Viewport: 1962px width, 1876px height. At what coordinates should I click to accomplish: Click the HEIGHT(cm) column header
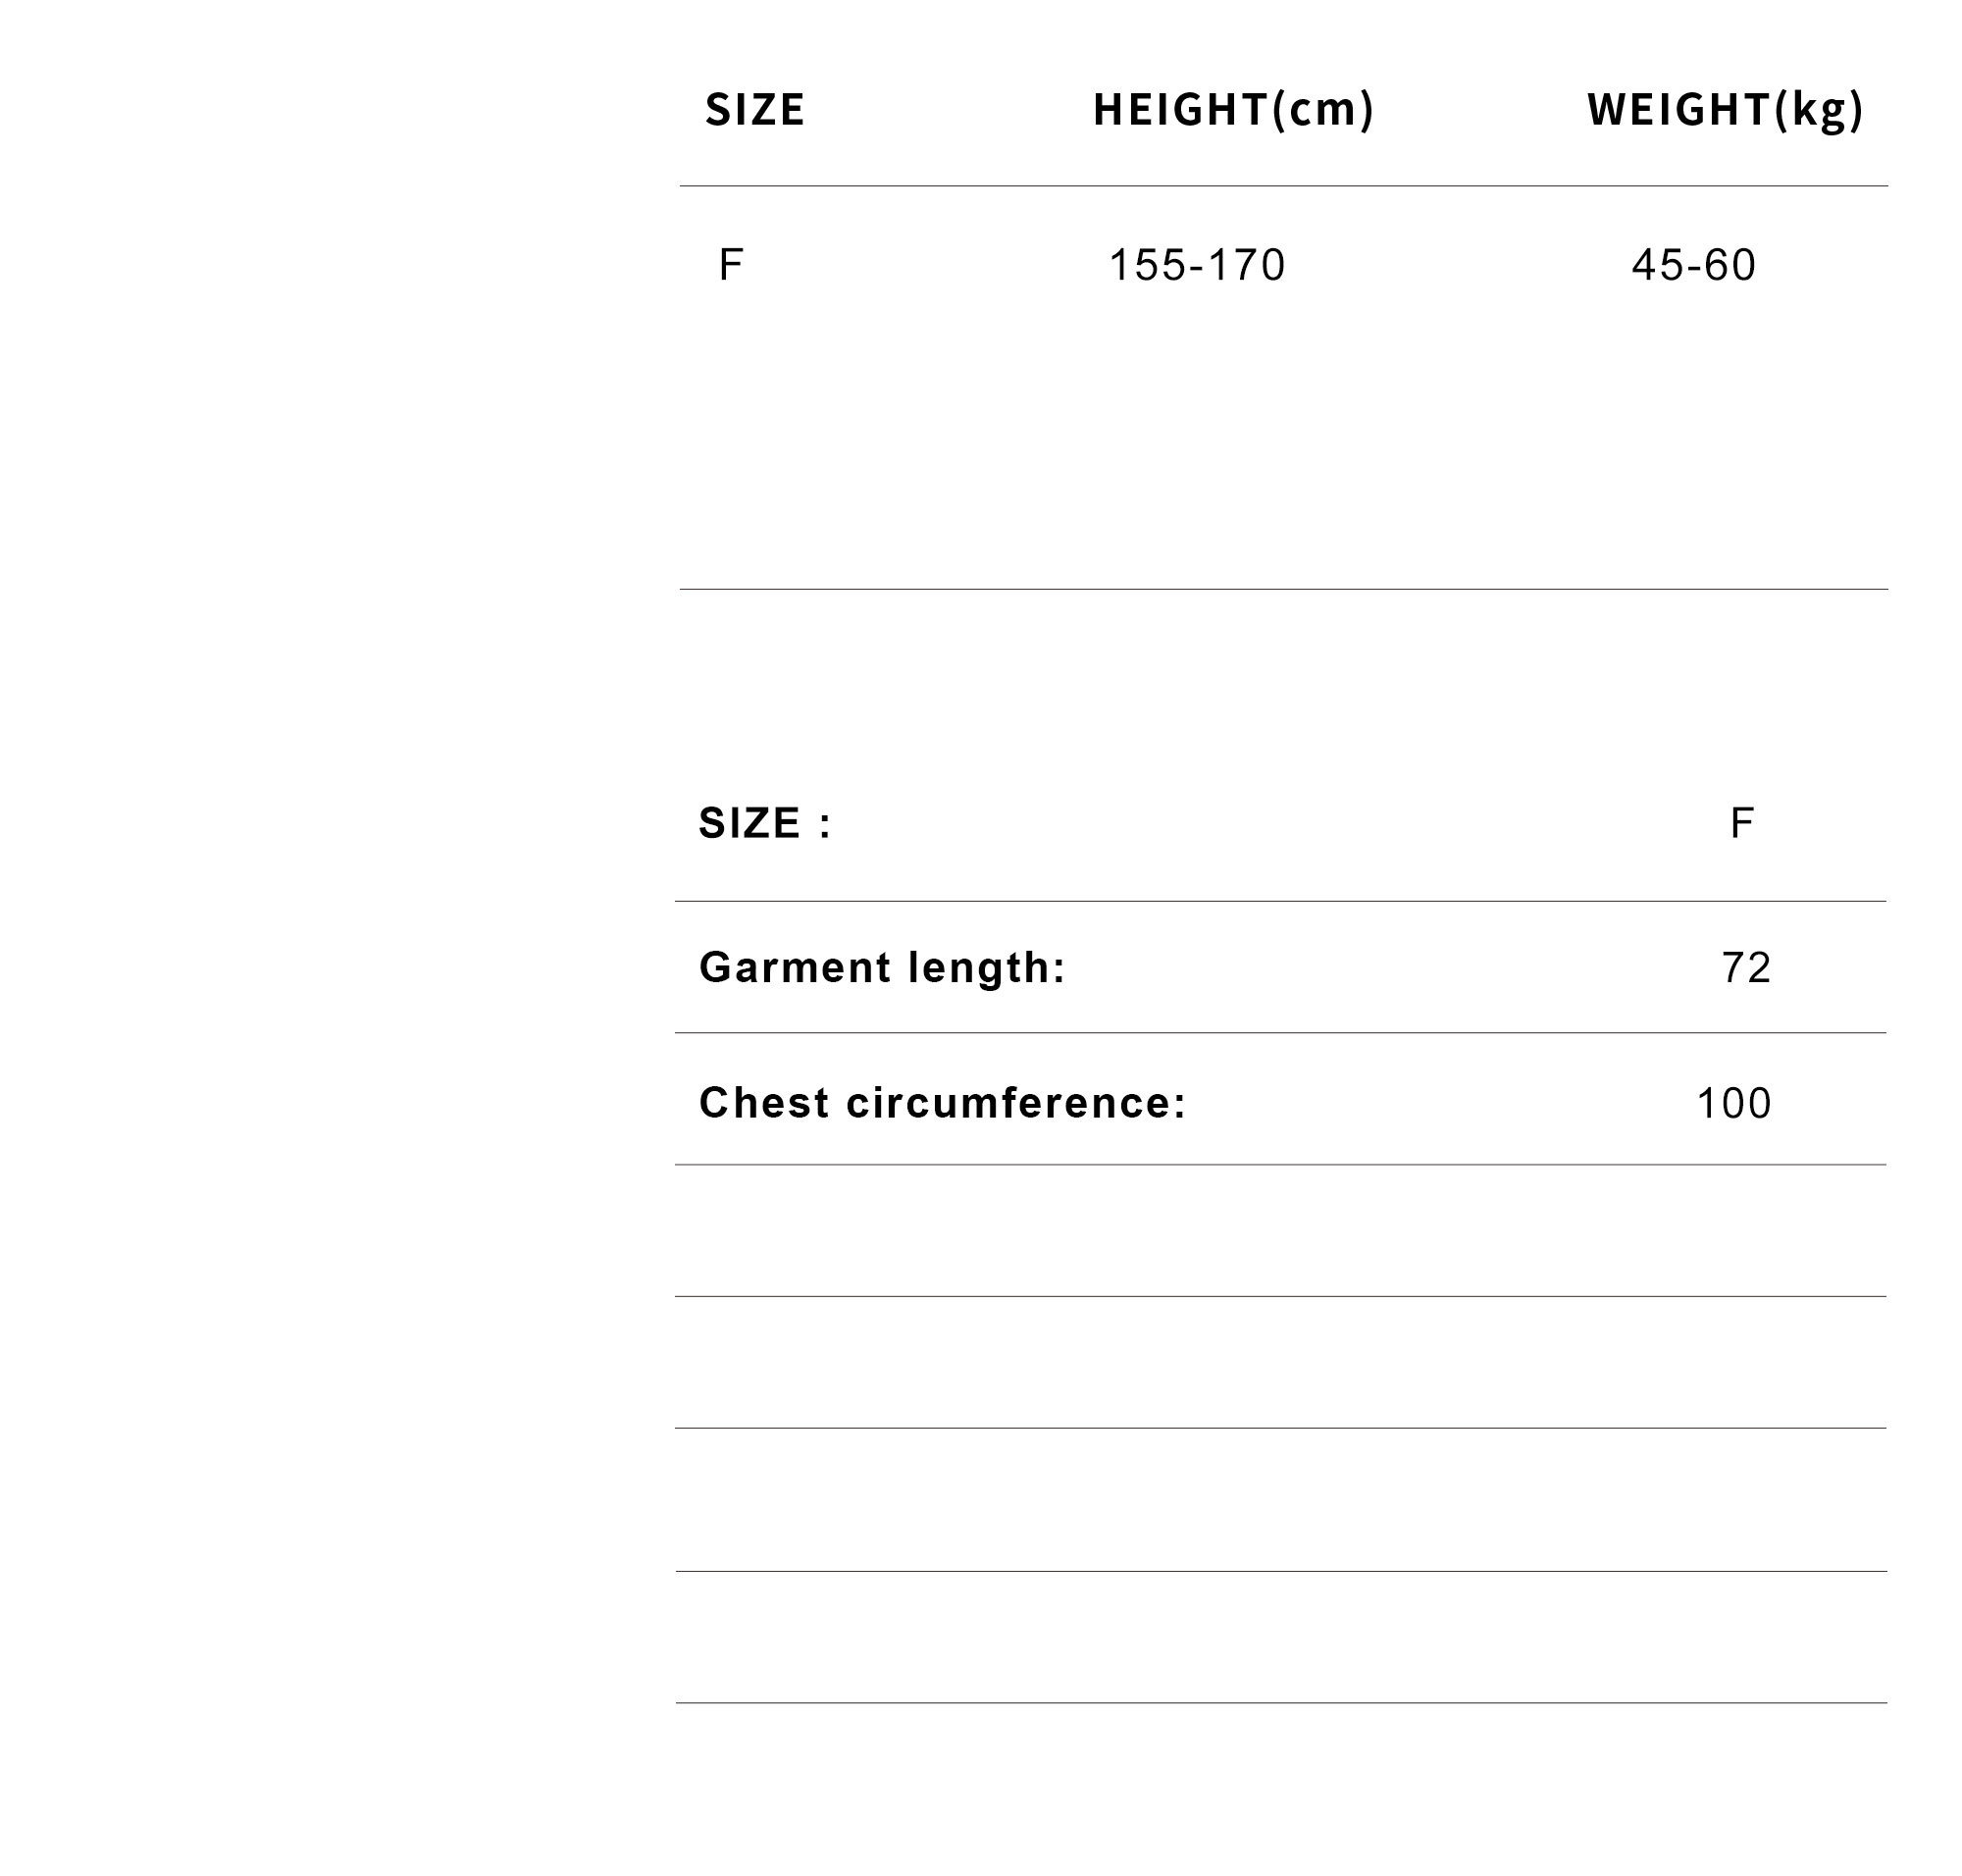coord(1233,109)
